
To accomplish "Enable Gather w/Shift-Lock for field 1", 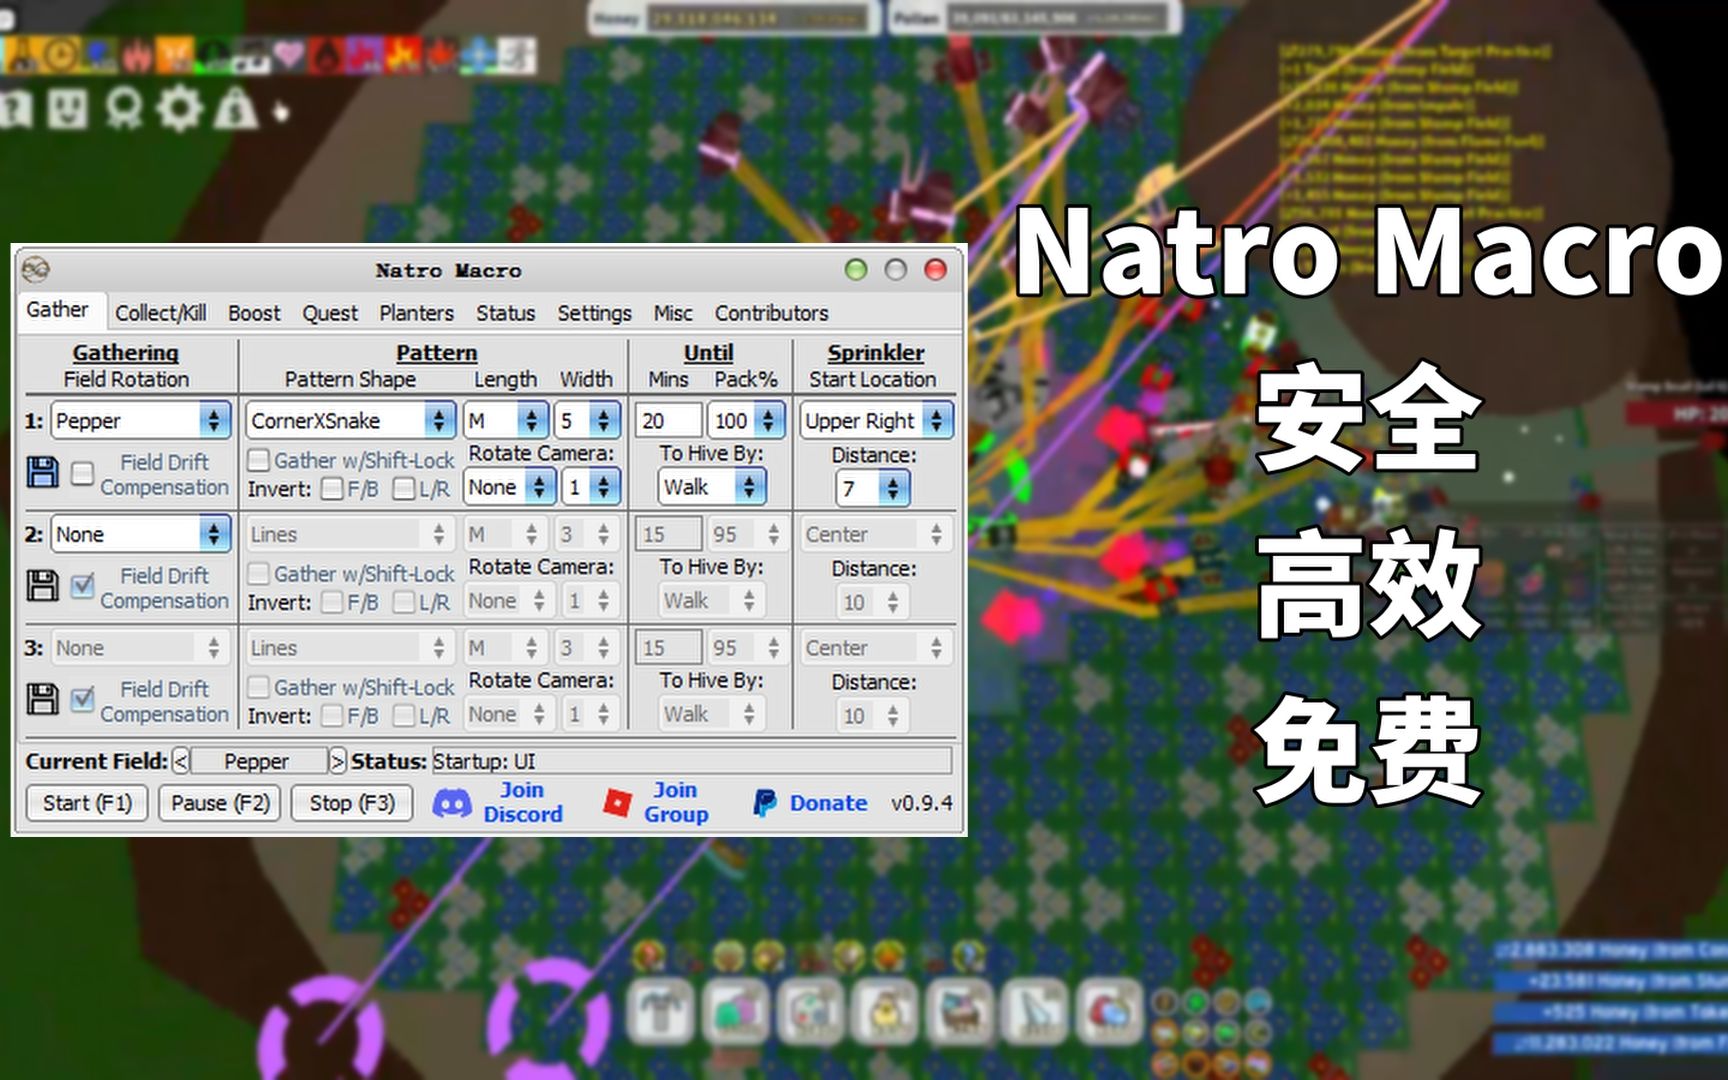I will [x=258, y=460].
